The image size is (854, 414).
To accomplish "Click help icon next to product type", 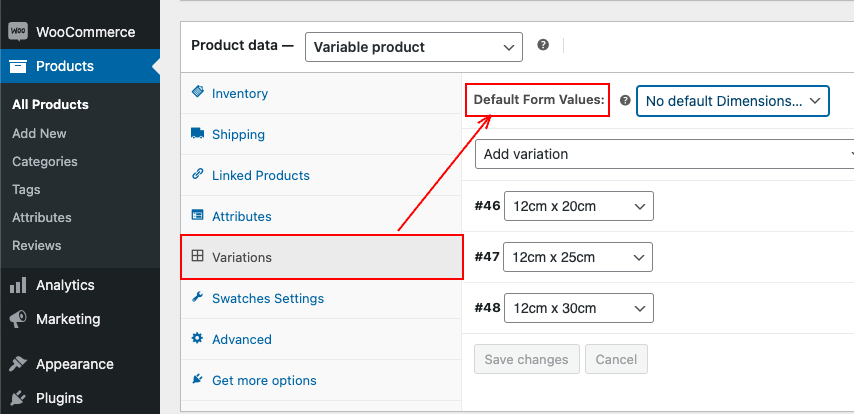I will [542, 45].
